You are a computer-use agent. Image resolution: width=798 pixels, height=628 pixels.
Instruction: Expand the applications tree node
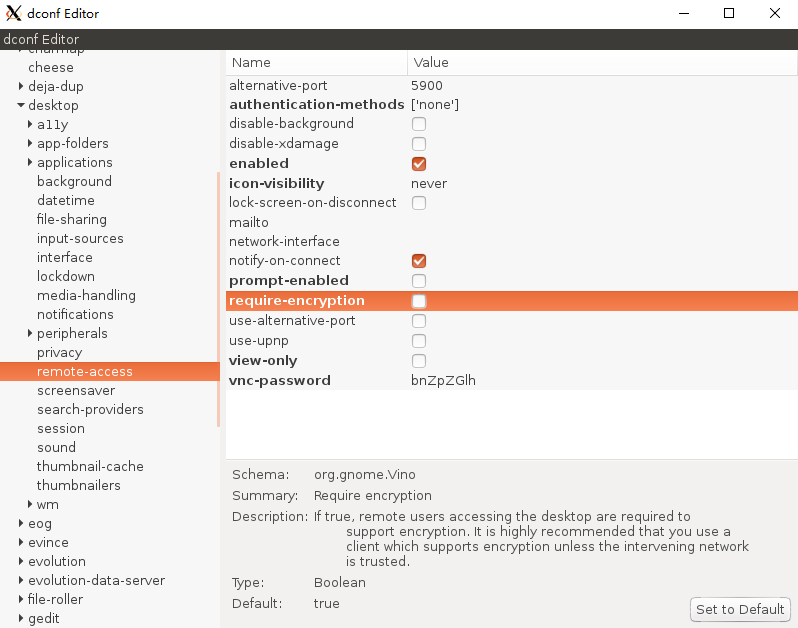[30, 162]
